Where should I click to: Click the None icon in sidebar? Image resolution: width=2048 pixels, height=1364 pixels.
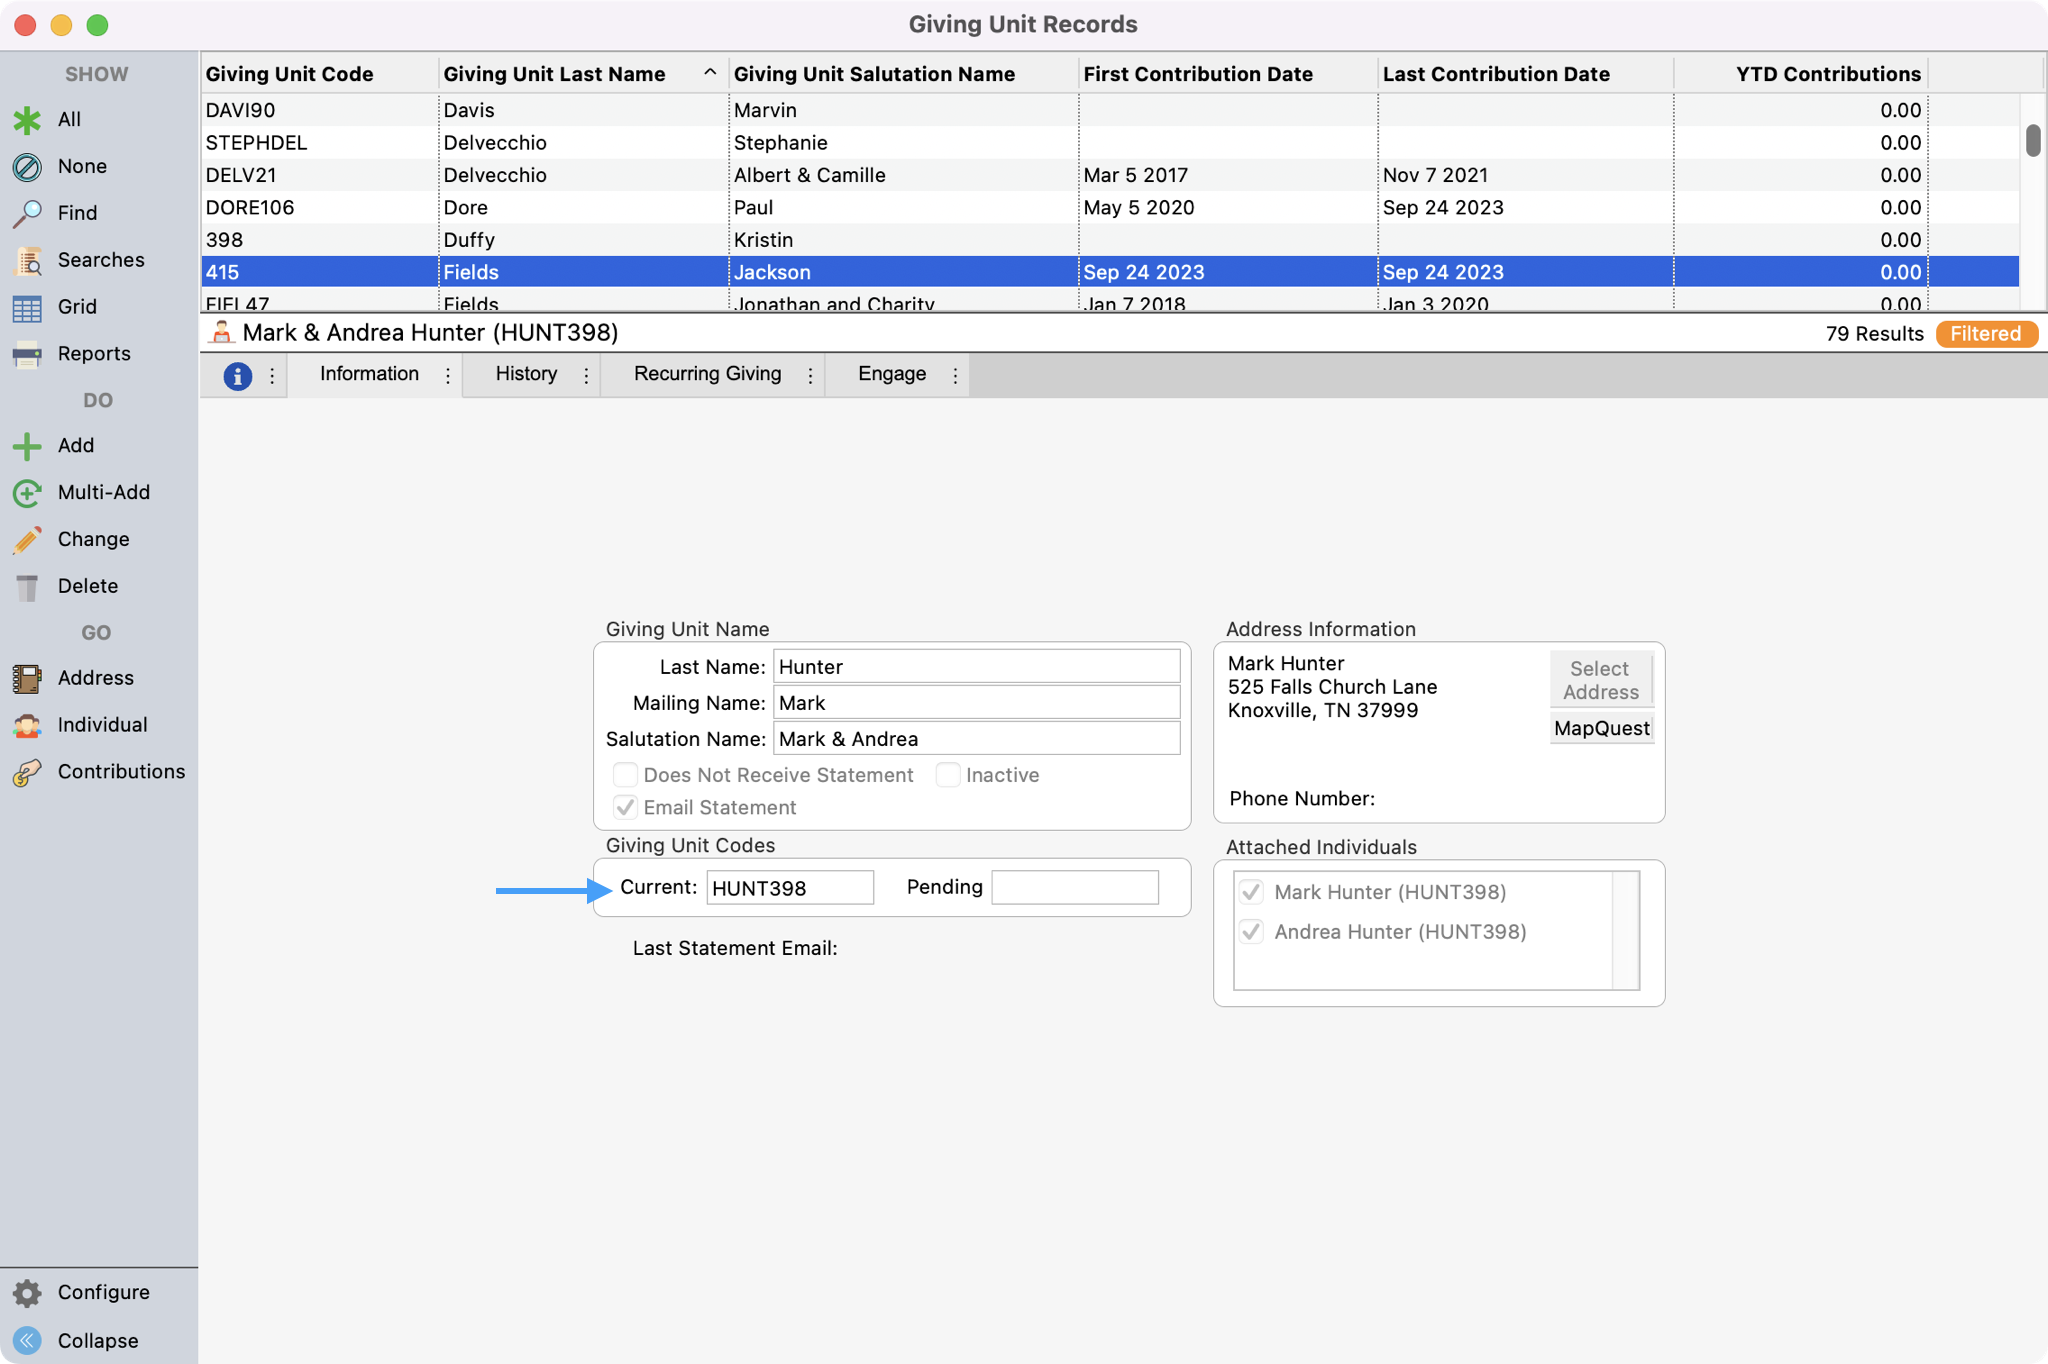coord(27,167)
